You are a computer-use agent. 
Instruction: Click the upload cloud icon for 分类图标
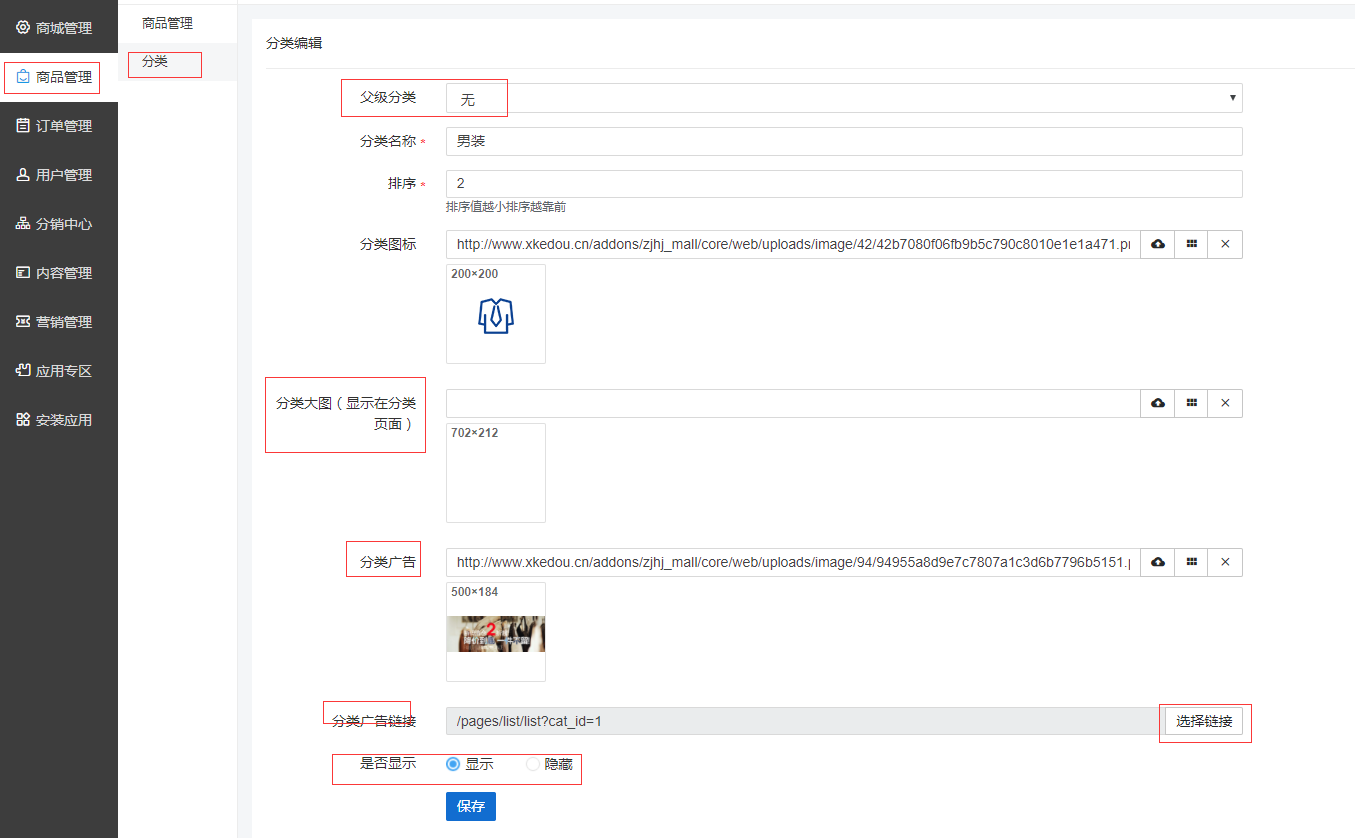1158,244
